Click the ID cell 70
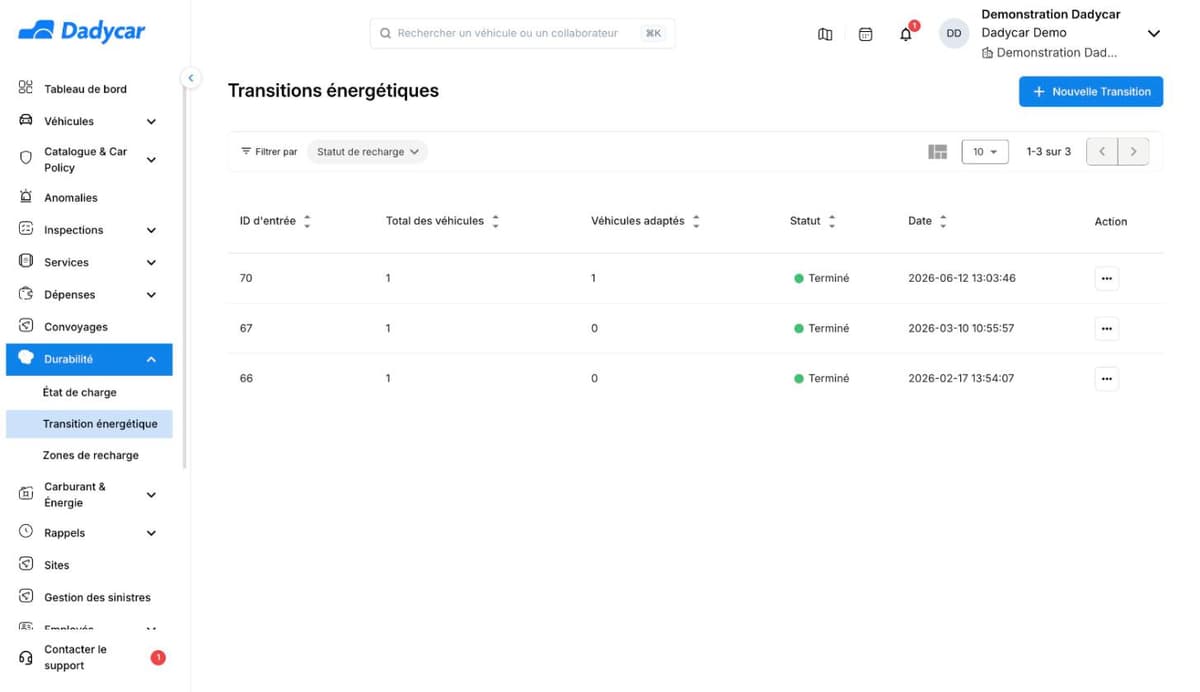Screen dimensions: 1200x692 [x=246, y=278]
